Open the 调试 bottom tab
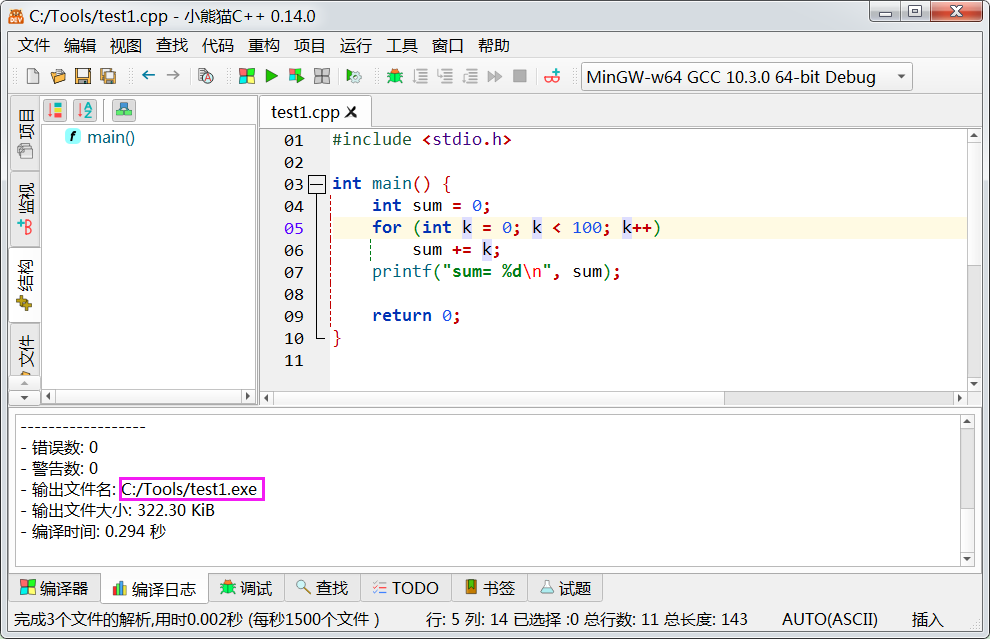 pyautogui.click(x=246, y=588)
